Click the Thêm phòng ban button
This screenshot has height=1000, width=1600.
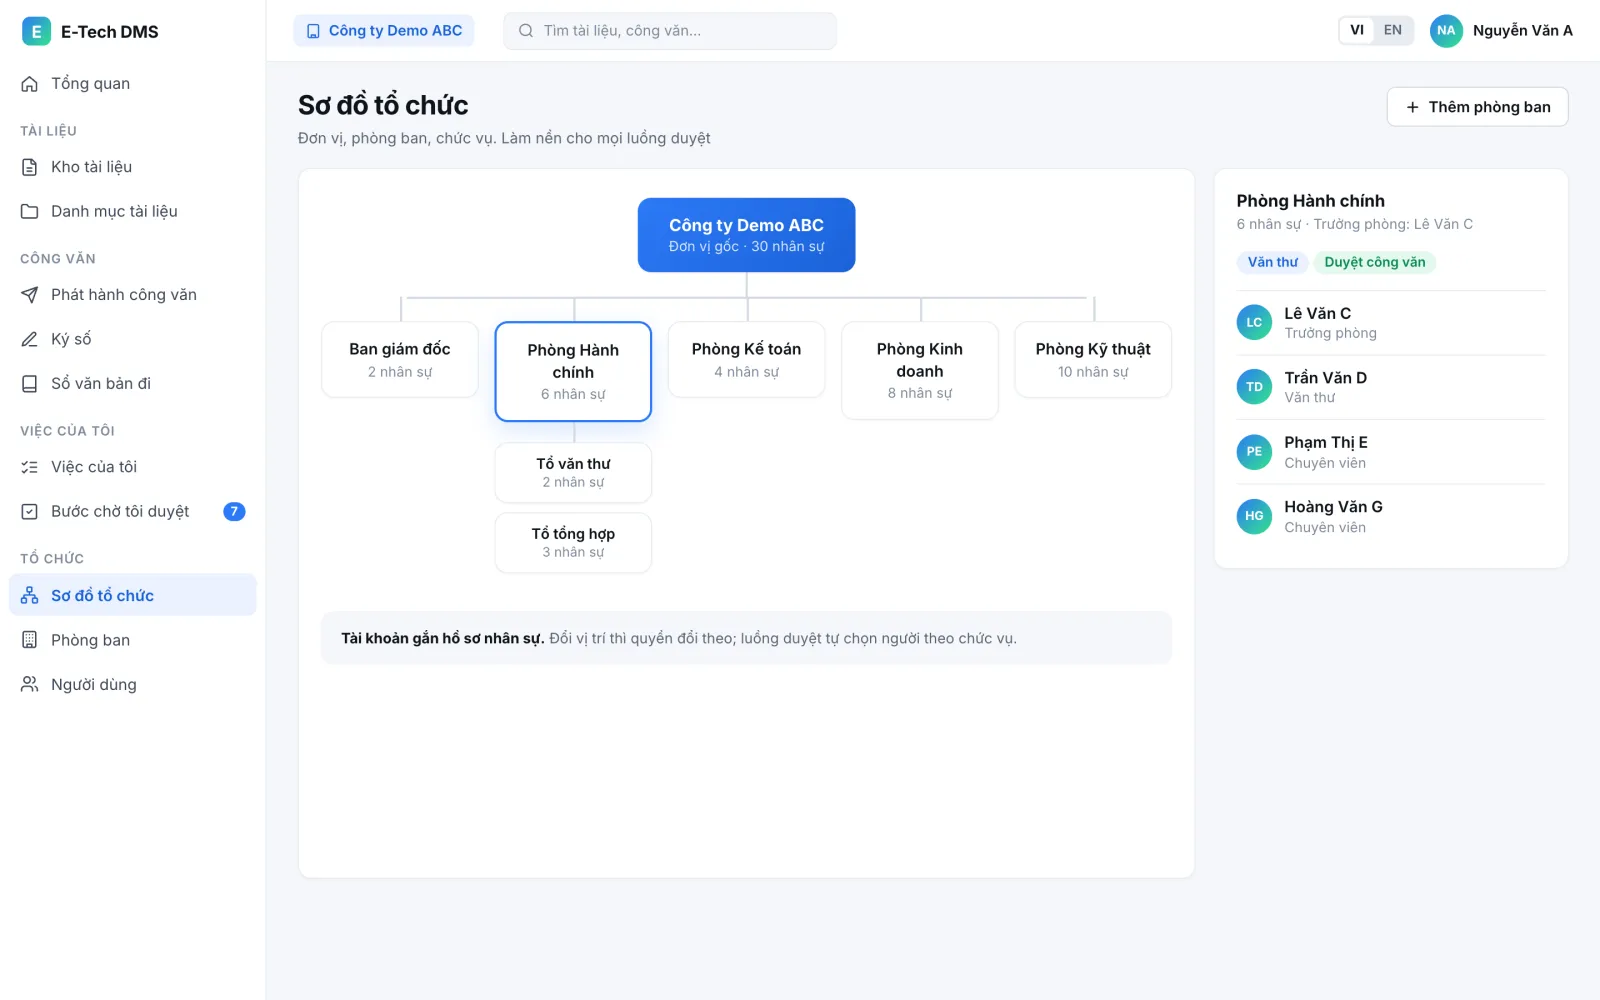coord(1477,107)
